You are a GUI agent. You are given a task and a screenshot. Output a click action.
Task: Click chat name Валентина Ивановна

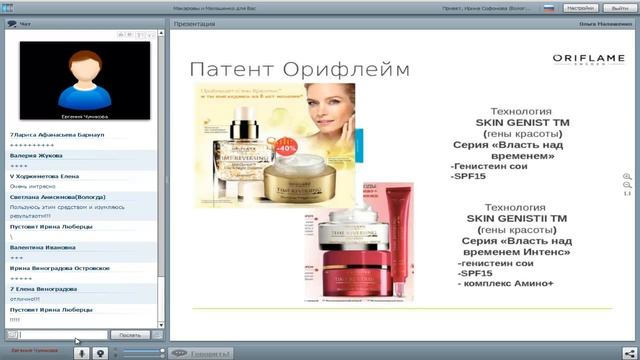point(42,247)
